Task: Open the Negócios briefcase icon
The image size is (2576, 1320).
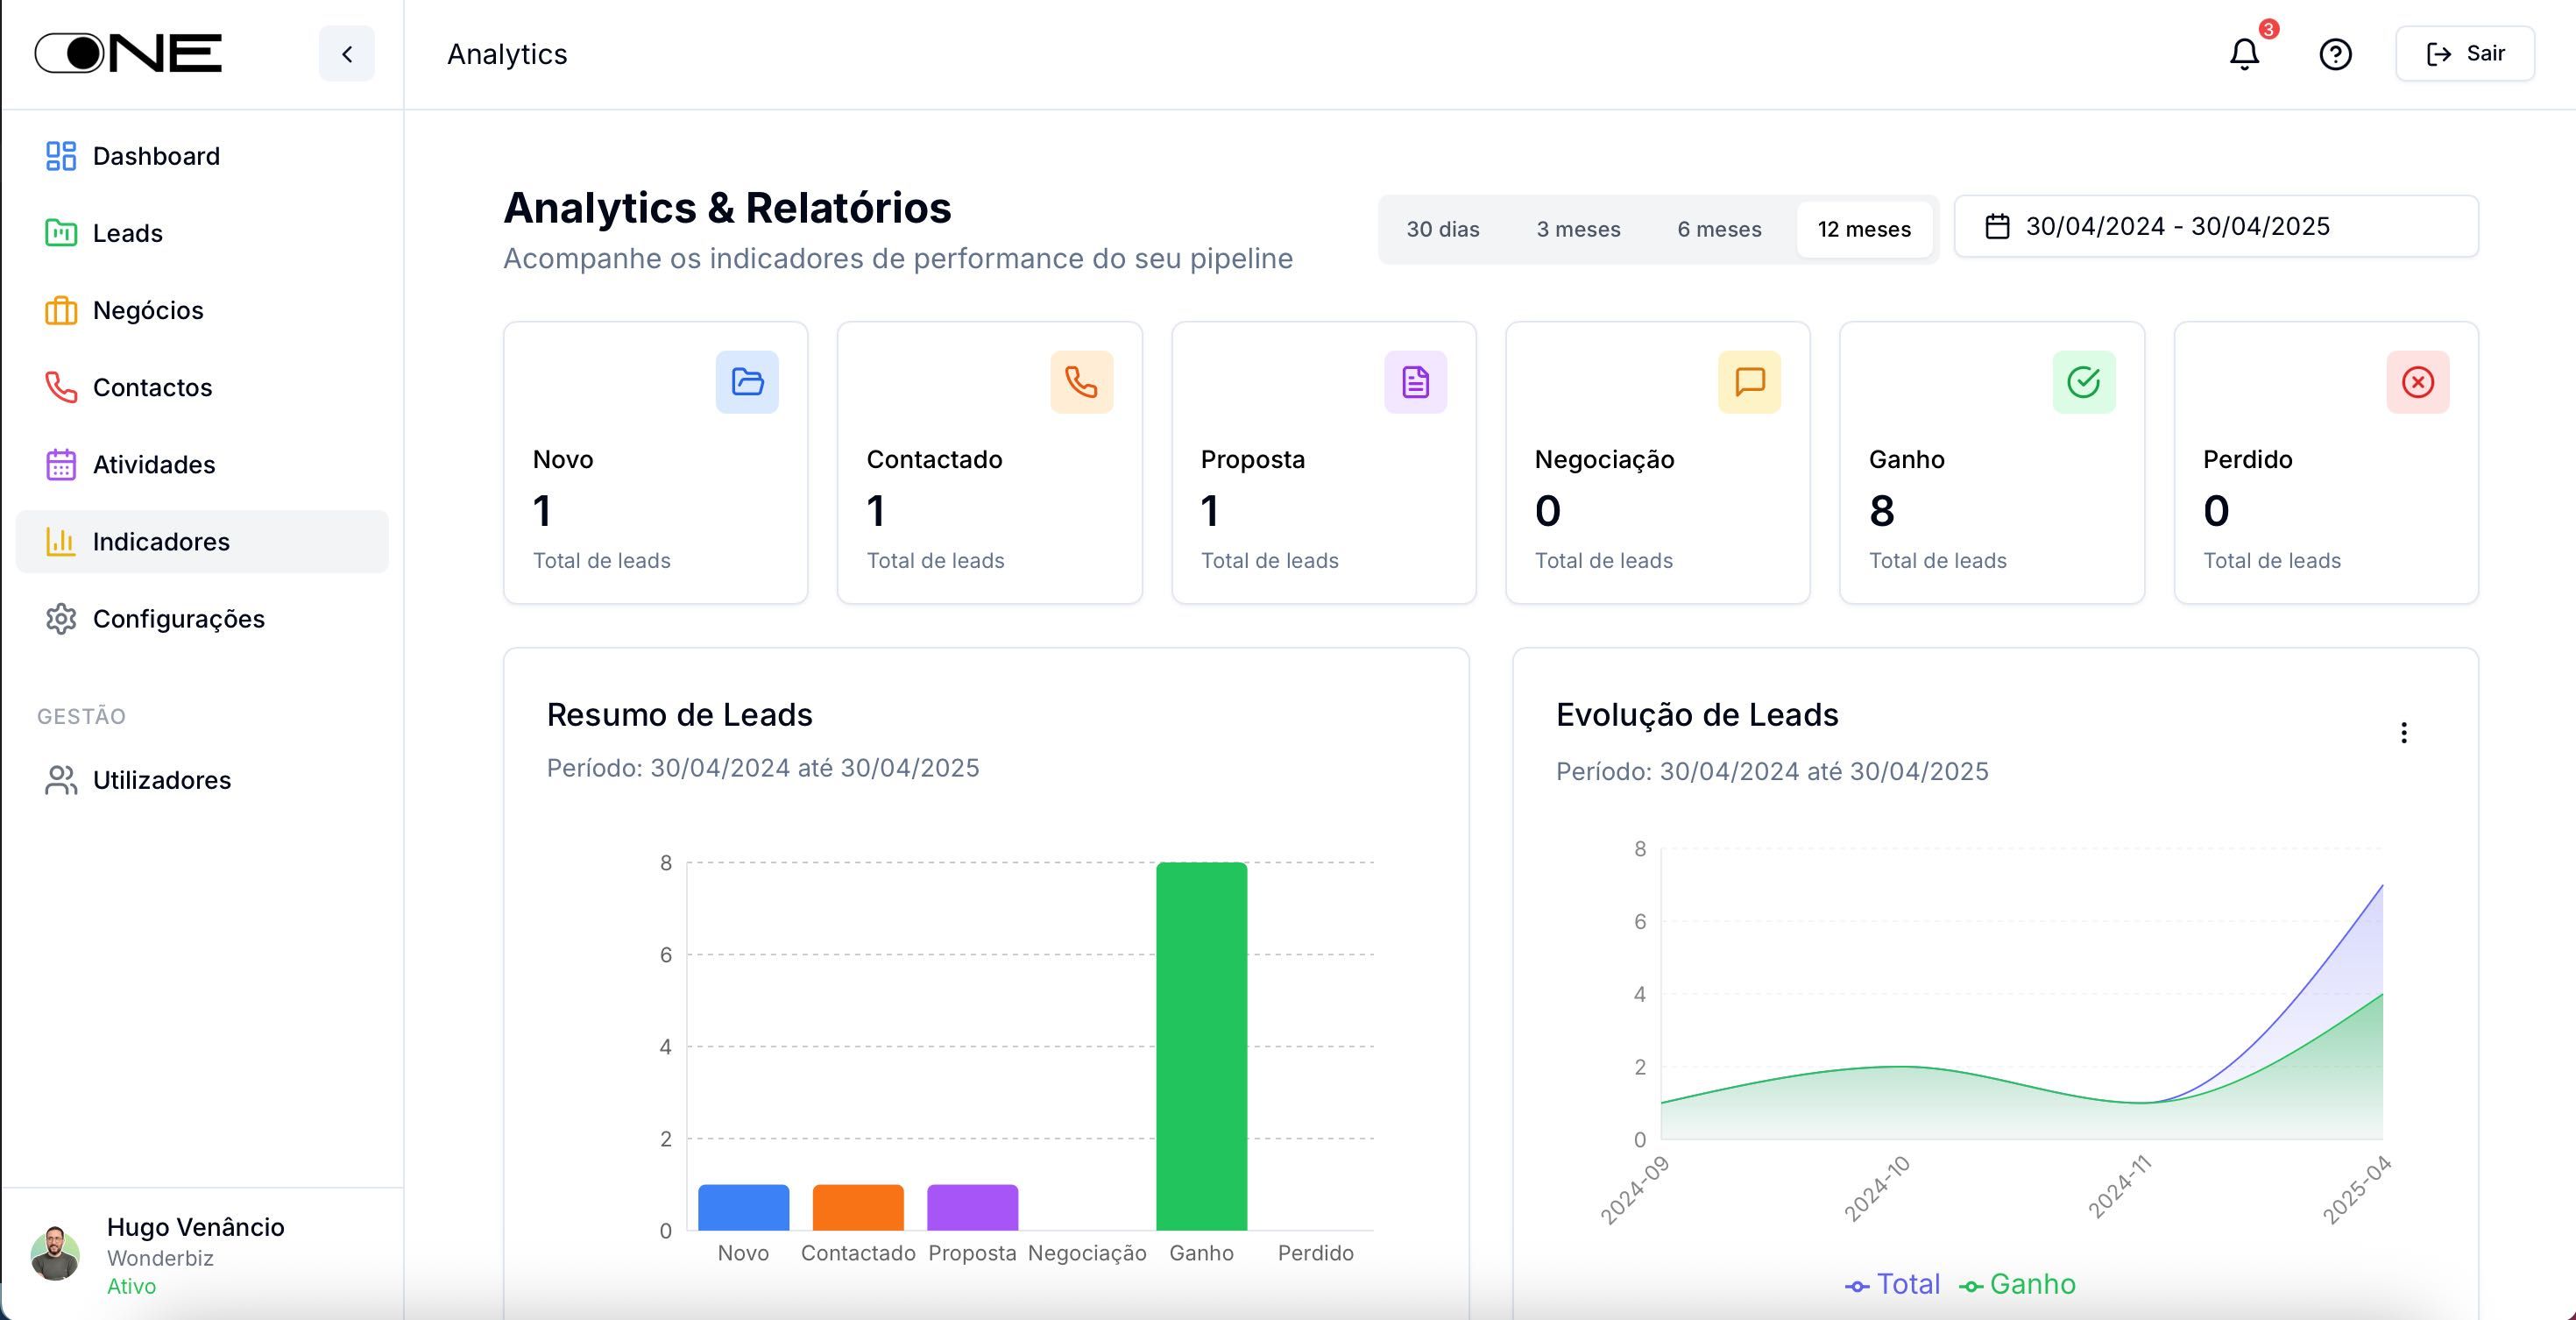Action: pyautogui.click(x=61, y=310)
